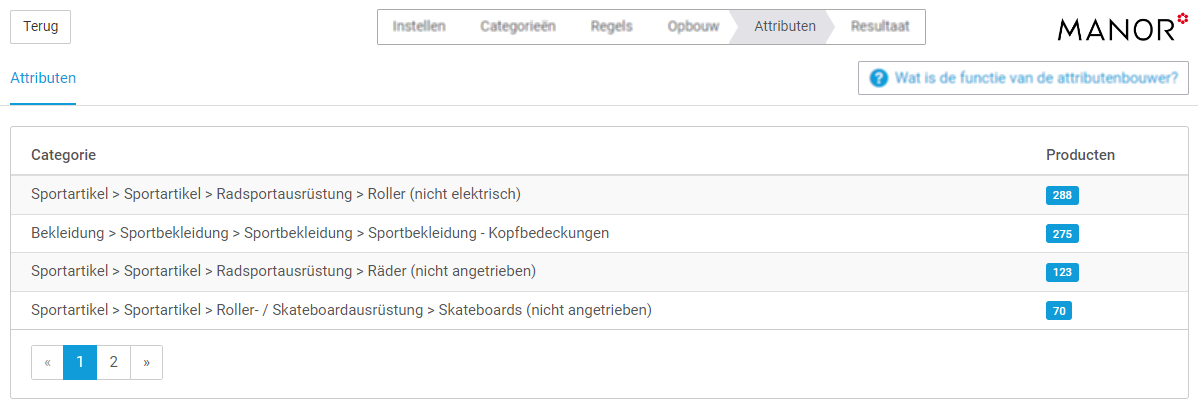The width and height of the screenshot is (1198, 406).
Task: Open the Skateboards (nicht angetrieben) row
Action: pyautogui.click(x=600, y=310)
